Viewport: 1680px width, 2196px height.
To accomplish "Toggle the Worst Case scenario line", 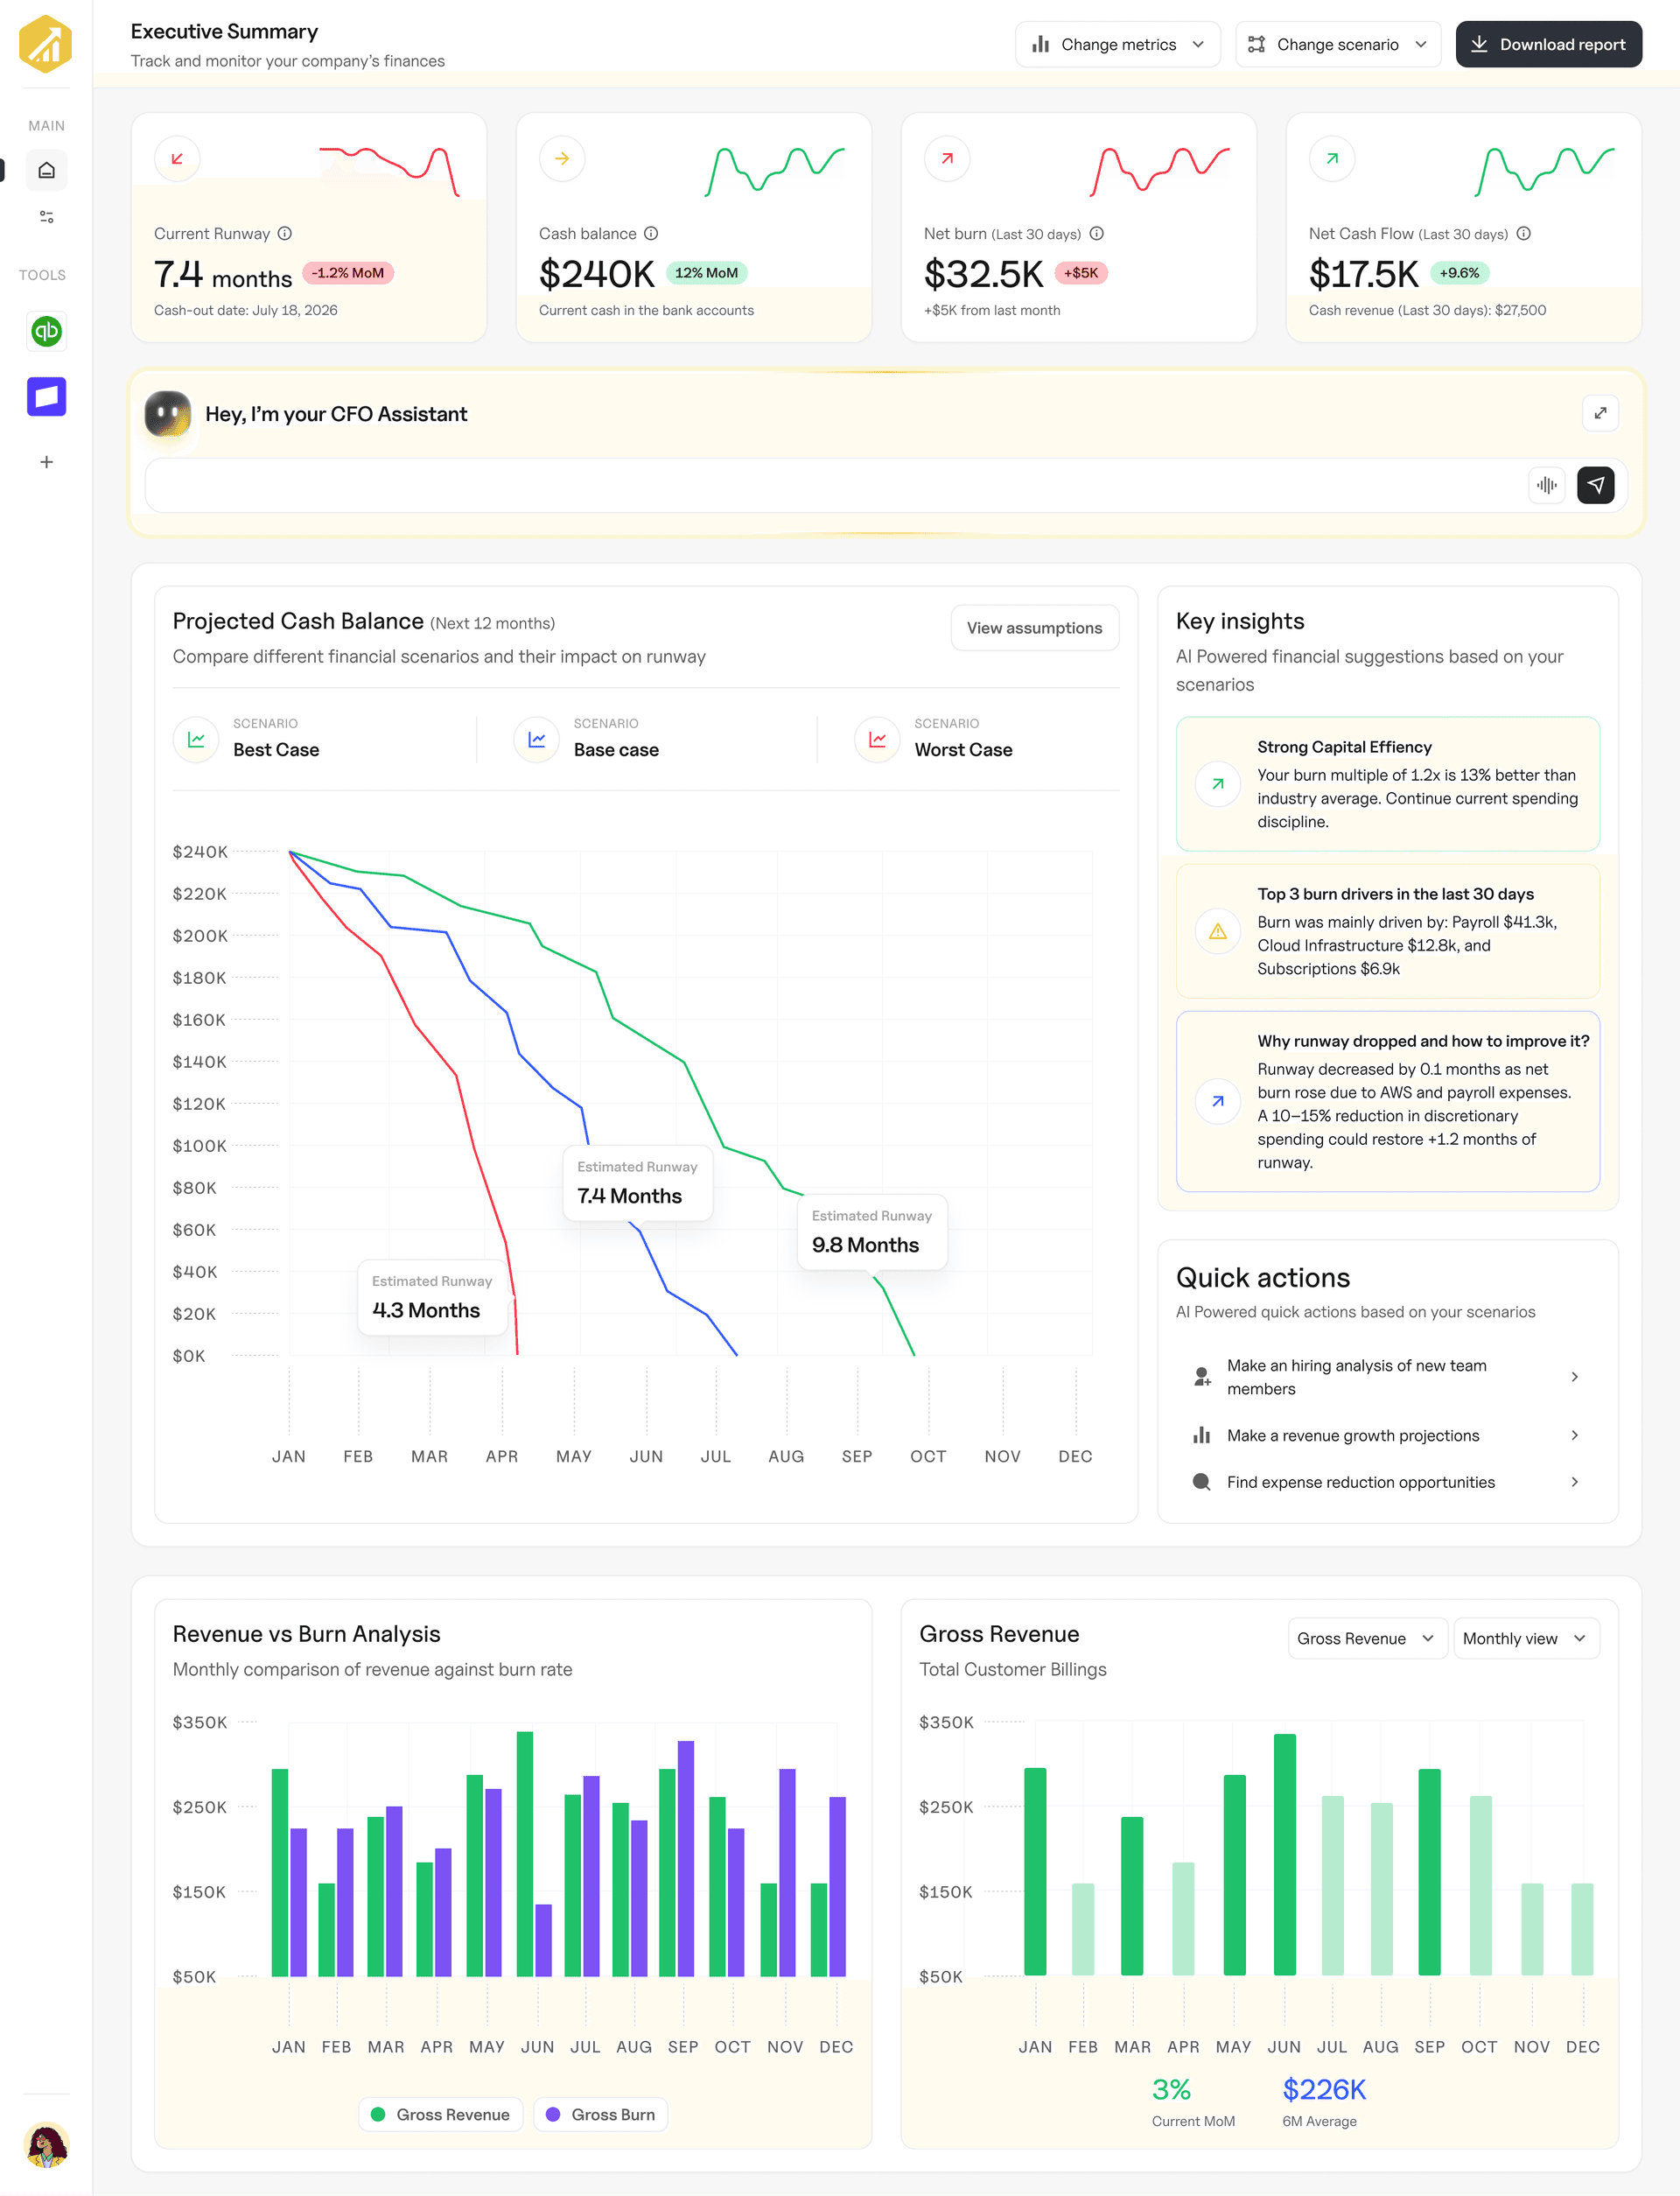I will pyautogui.click(x=934, y=739).
